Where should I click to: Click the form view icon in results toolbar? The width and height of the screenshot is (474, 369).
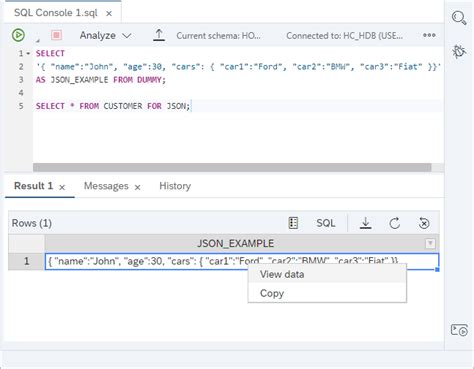point(293,223)
